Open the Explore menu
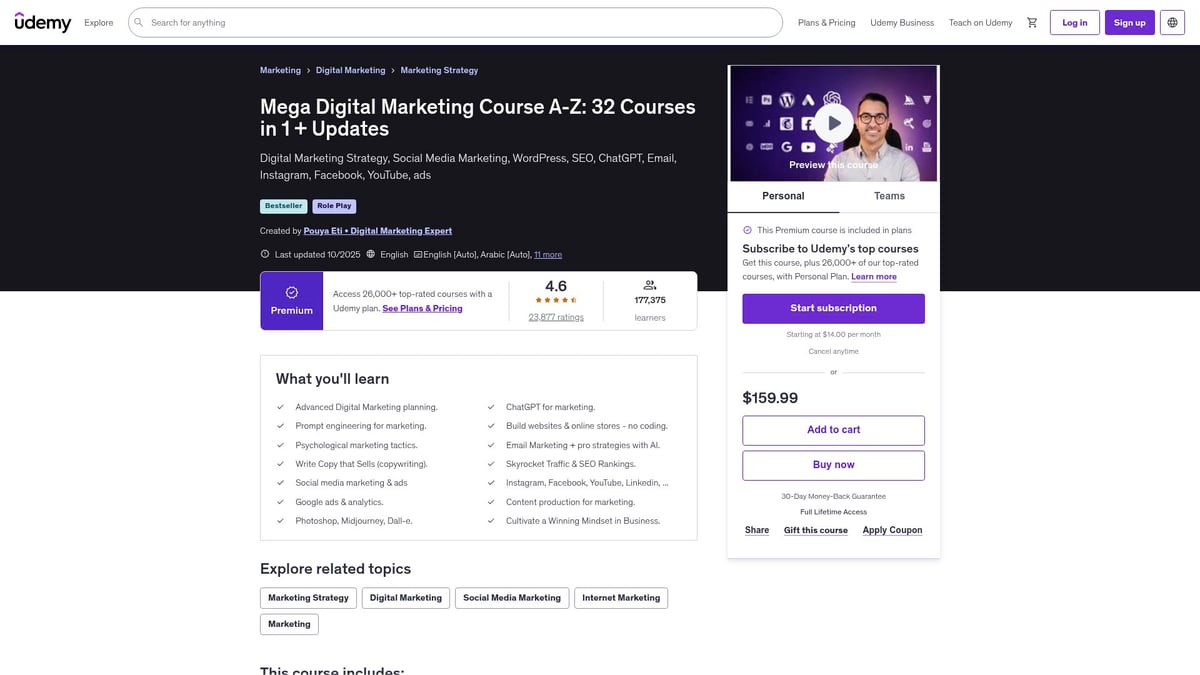The height and width of the screenshot is (675, 1200). 99,21
